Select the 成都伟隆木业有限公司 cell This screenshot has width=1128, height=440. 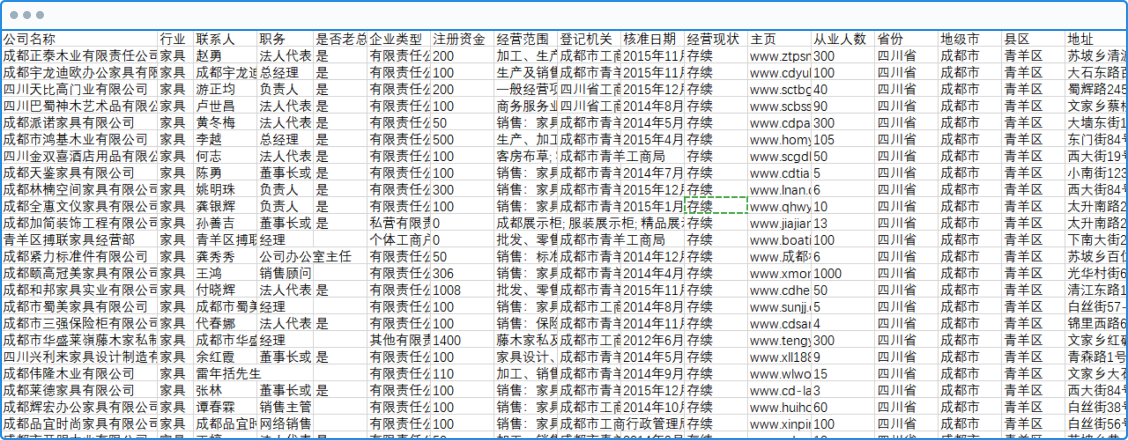tap(80, 374)
